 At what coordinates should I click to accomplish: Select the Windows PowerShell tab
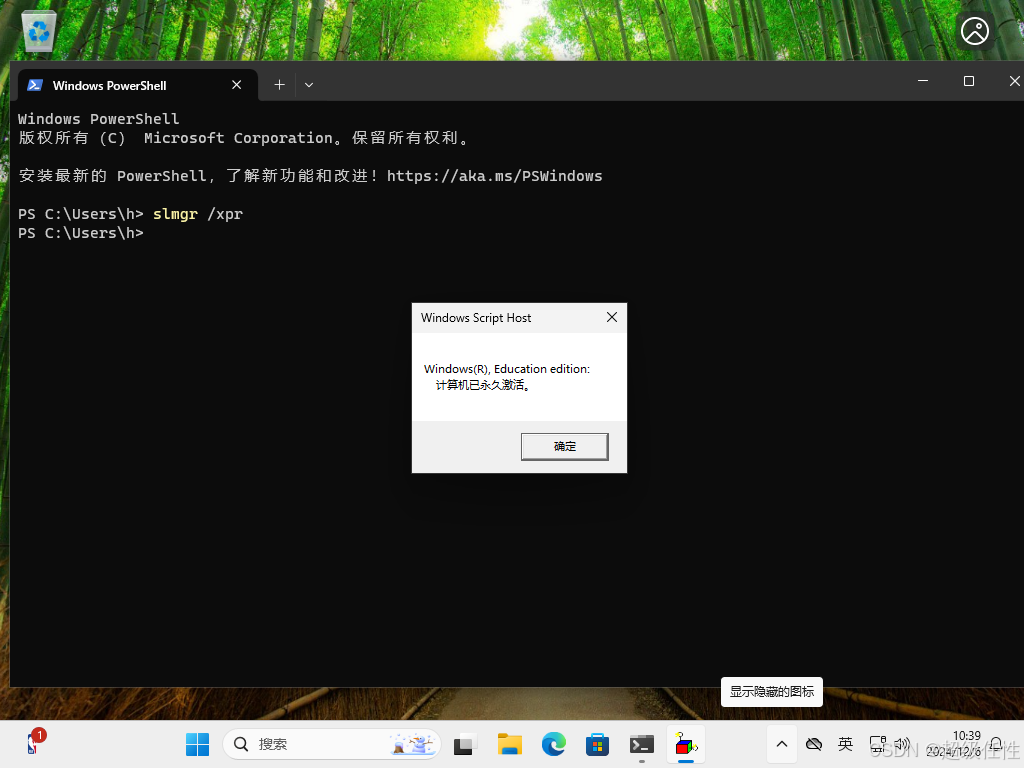point(137,85)
